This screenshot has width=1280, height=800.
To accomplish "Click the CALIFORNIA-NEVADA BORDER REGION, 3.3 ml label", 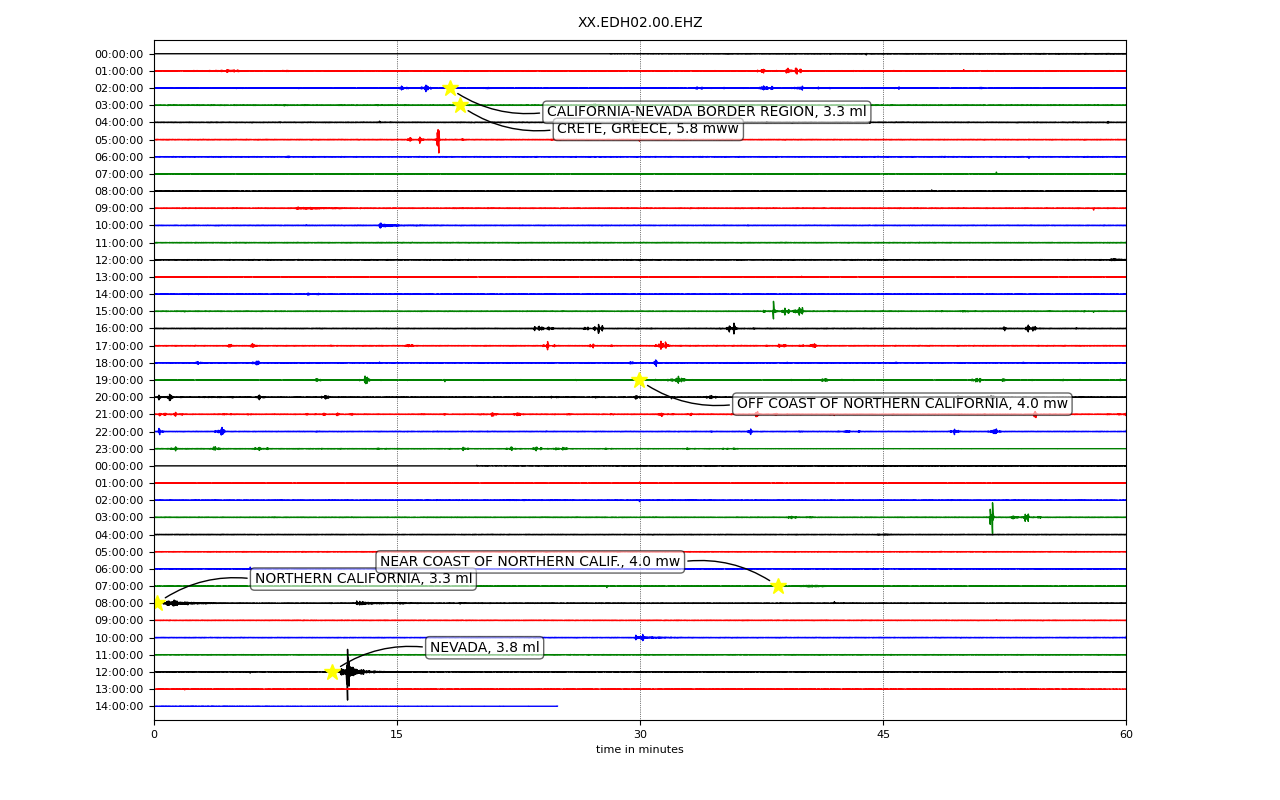I will 706,112.
